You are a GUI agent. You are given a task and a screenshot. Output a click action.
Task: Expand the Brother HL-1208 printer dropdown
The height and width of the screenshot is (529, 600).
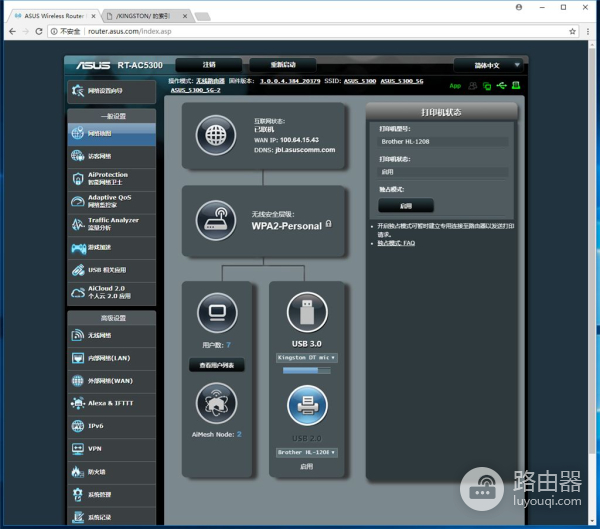coord(306,452)
